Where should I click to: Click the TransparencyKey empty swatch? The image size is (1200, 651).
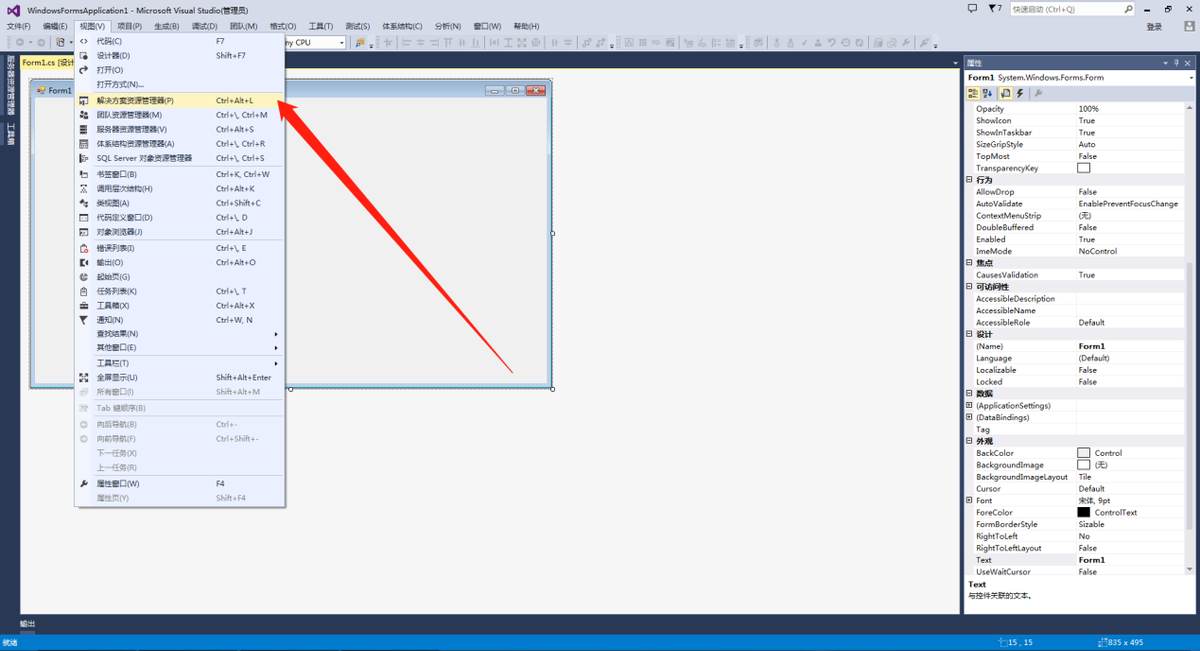coord(1084,168)
